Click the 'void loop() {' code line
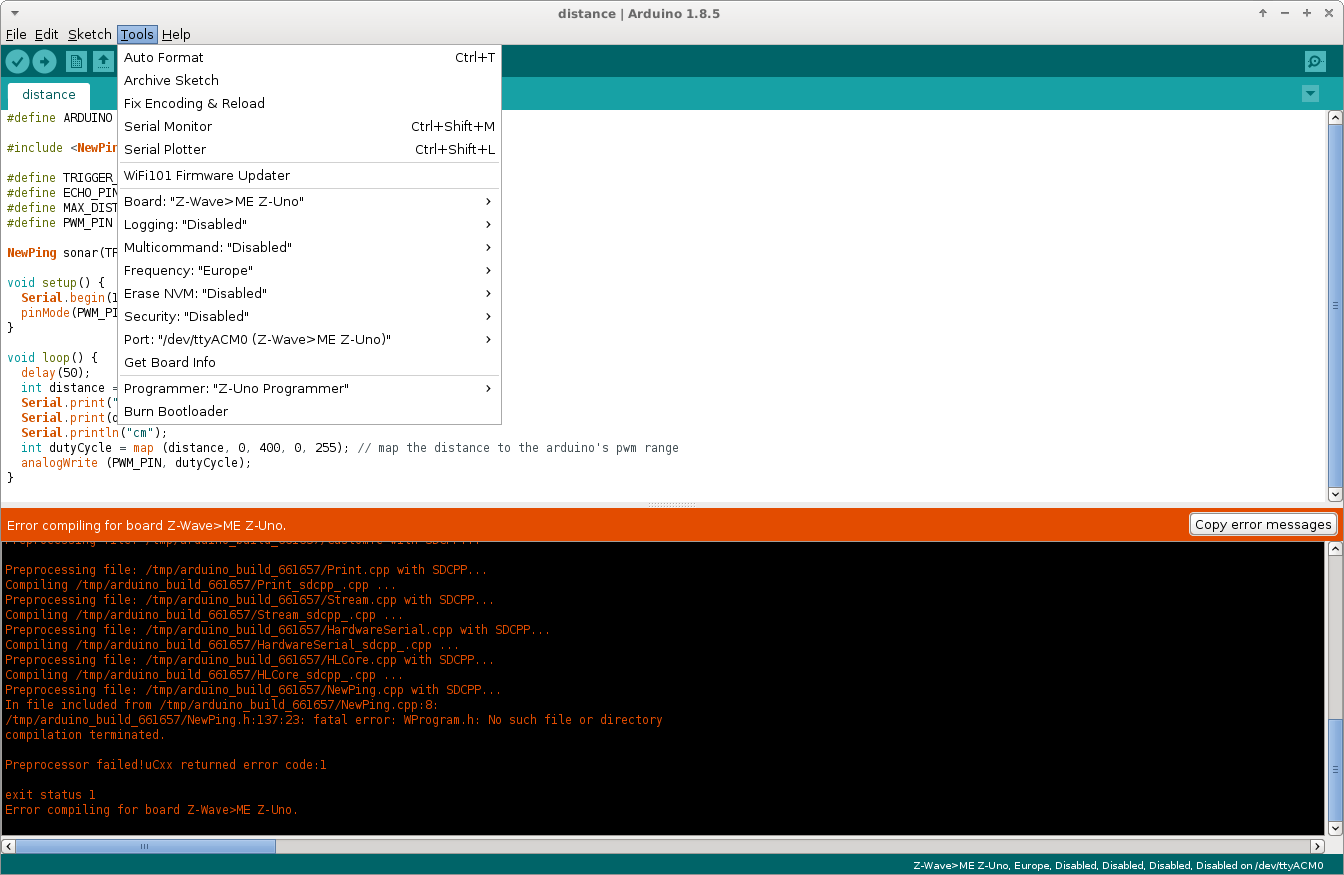 click(x=53, y=358)
